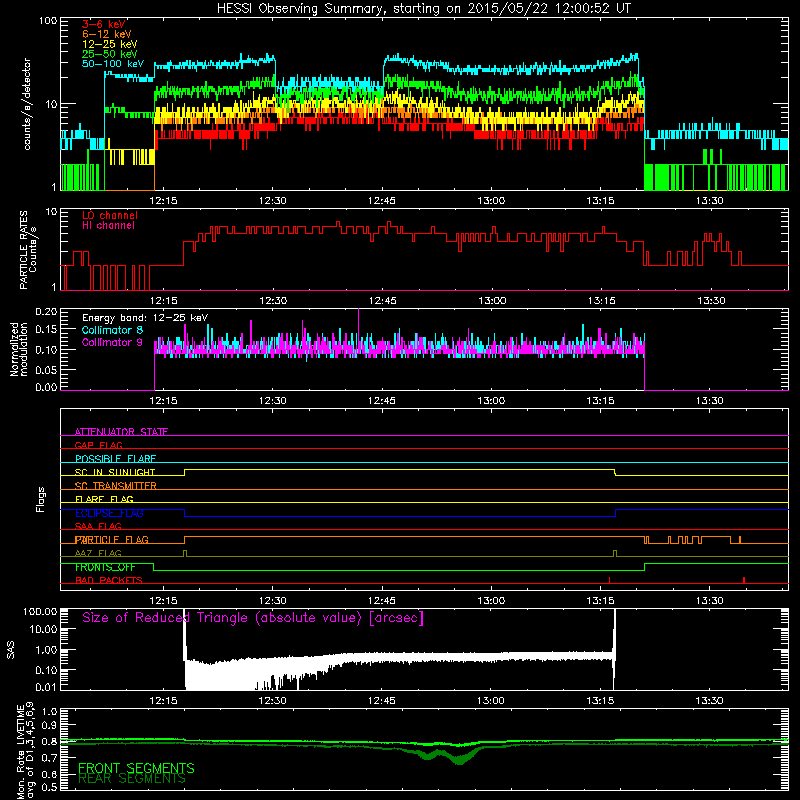Click the 100.00 SAS axis value
800x800 pixels.
click(x=40, y=611)
